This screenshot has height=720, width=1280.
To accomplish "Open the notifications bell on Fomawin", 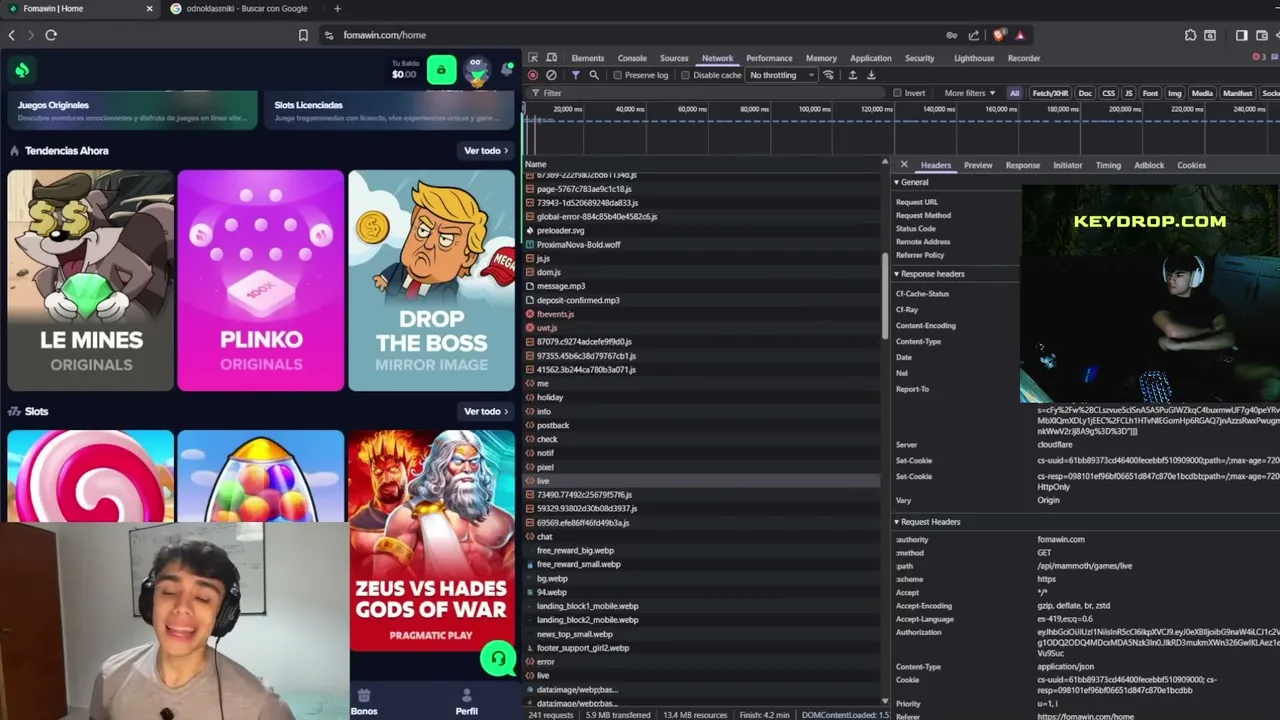I will 507,70.
